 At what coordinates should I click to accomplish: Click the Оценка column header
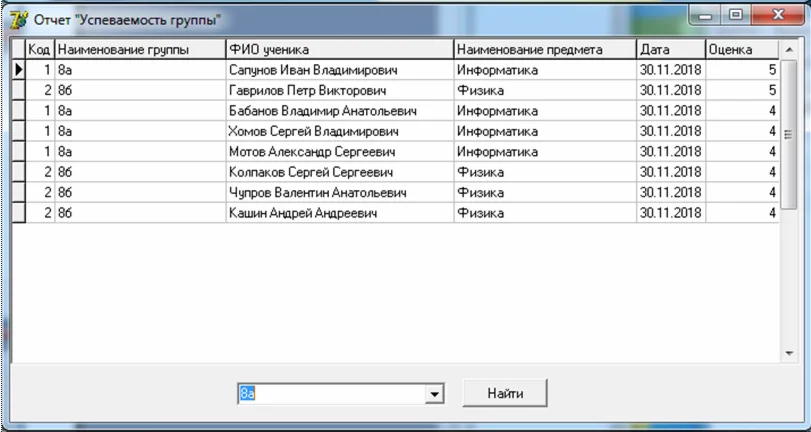pos(742,50)
